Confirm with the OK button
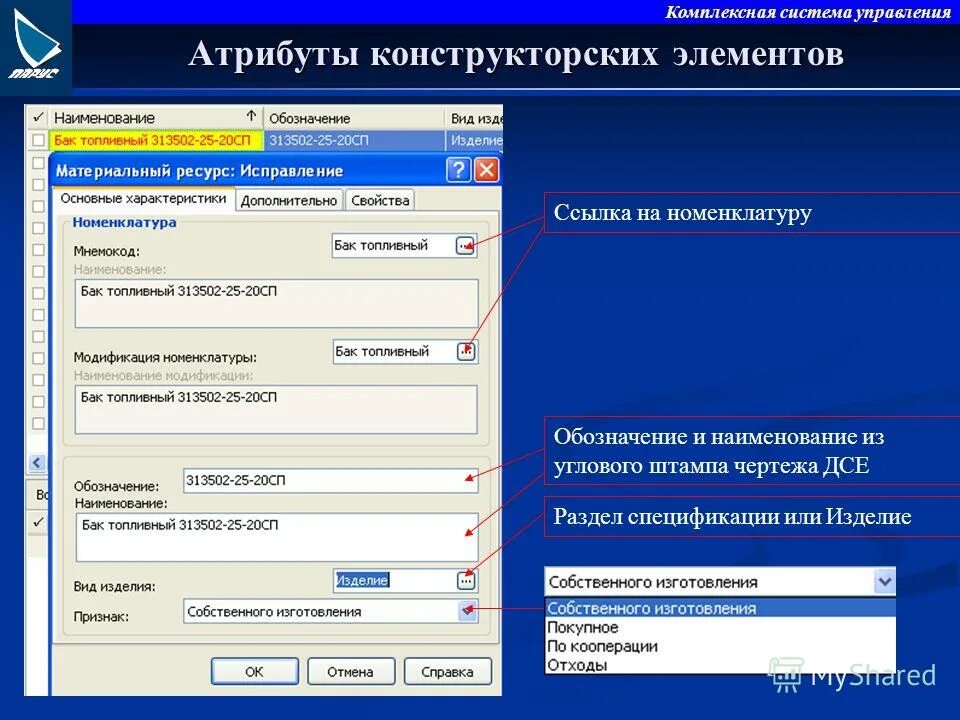Viewport: 960px width, 720px height. click(255, 672)
